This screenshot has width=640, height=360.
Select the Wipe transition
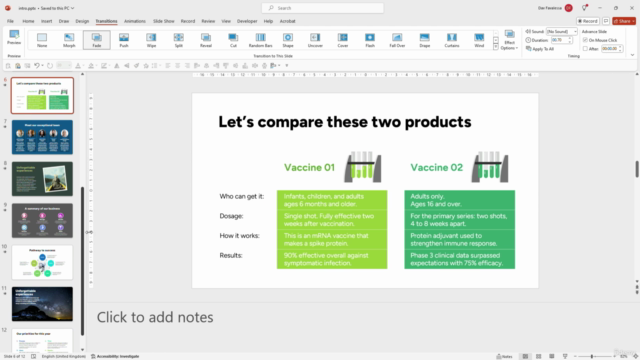tap(151, 40)
